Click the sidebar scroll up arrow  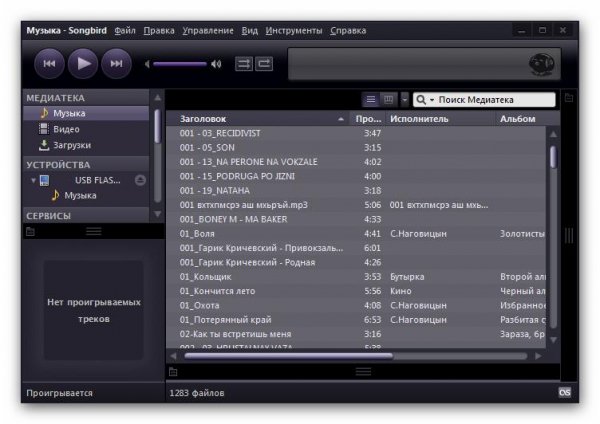(158, 98)
